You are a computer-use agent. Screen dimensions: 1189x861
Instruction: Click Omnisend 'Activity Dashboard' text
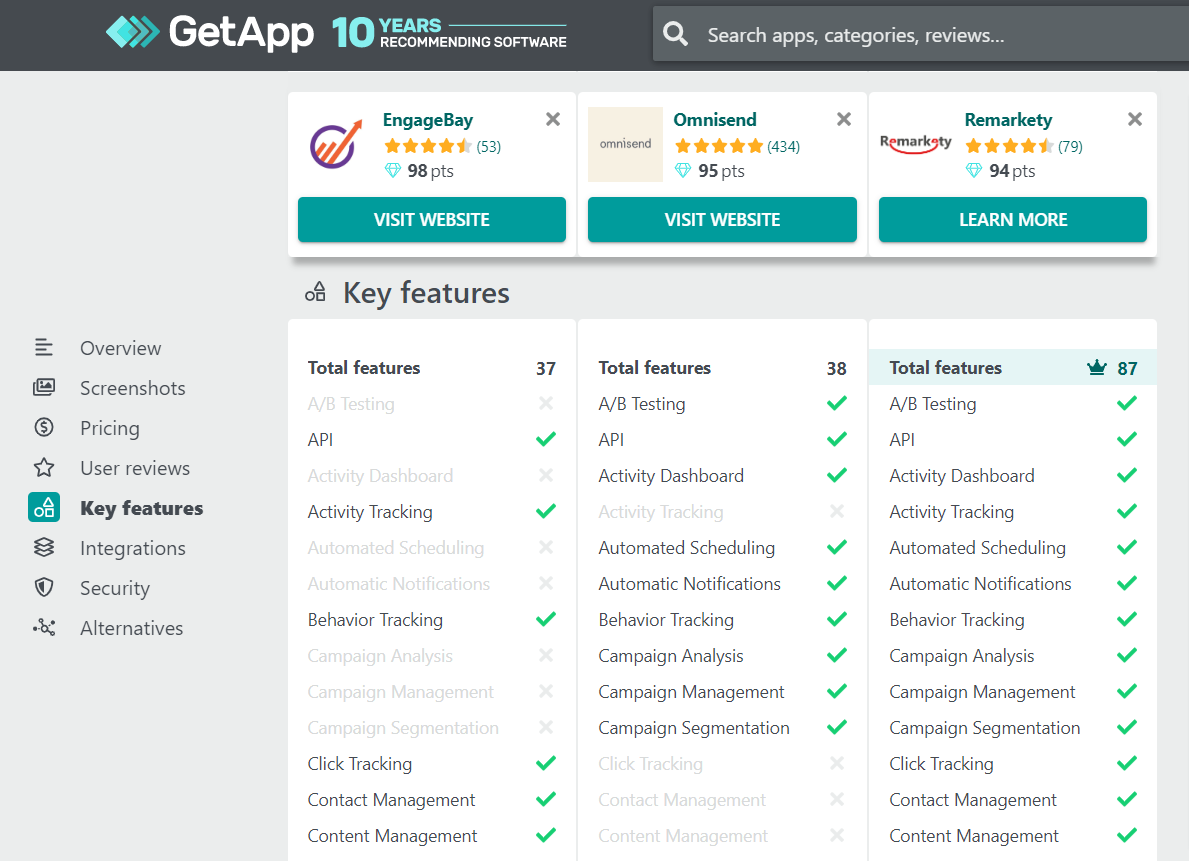click(671, 476)
